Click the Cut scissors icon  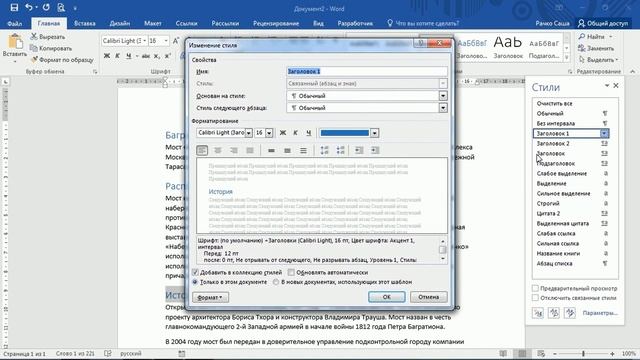pyautogui.click(x=34, y=37)
